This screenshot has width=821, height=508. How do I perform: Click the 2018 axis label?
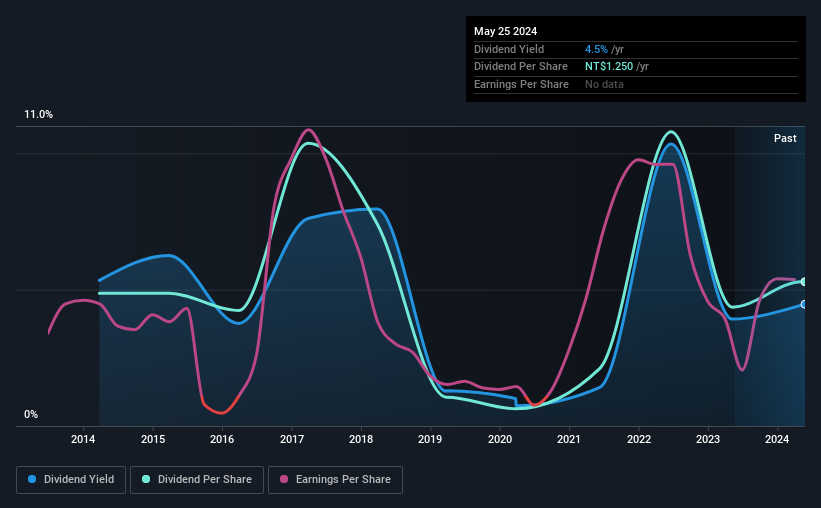point(361,439)
